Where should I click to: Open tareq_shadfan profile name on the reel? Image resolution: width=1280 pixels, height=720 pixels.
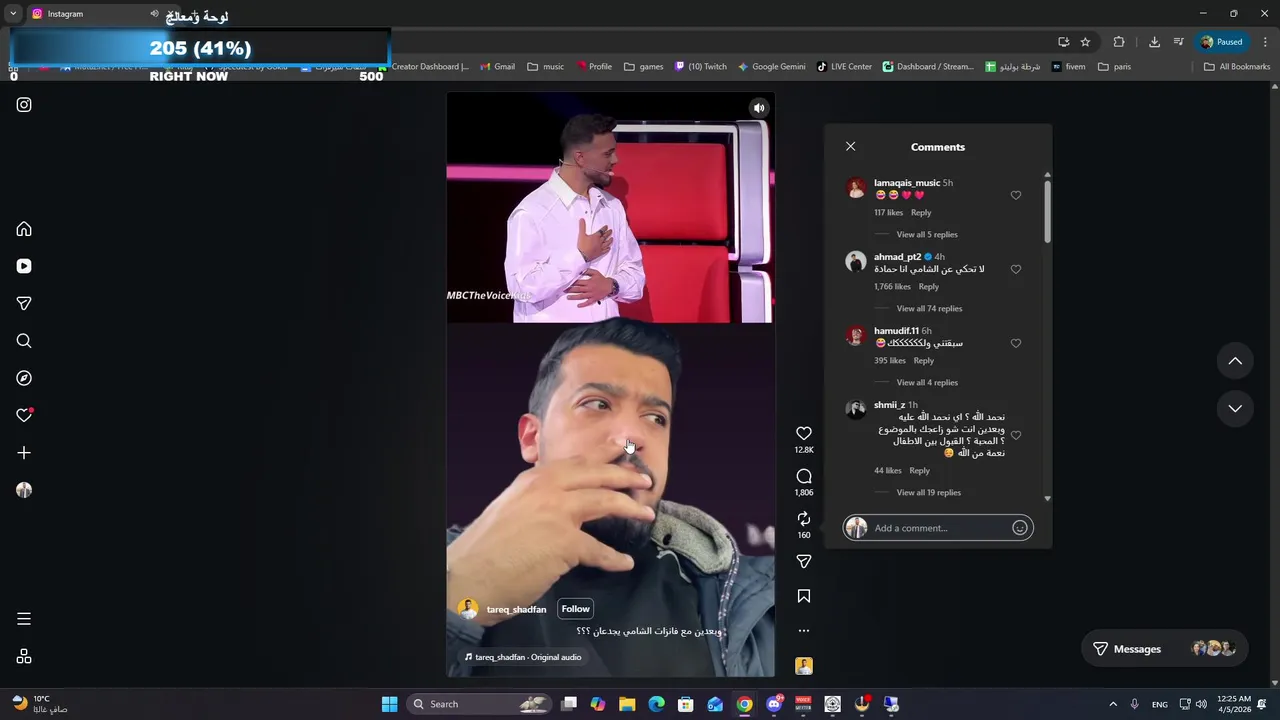516,609
